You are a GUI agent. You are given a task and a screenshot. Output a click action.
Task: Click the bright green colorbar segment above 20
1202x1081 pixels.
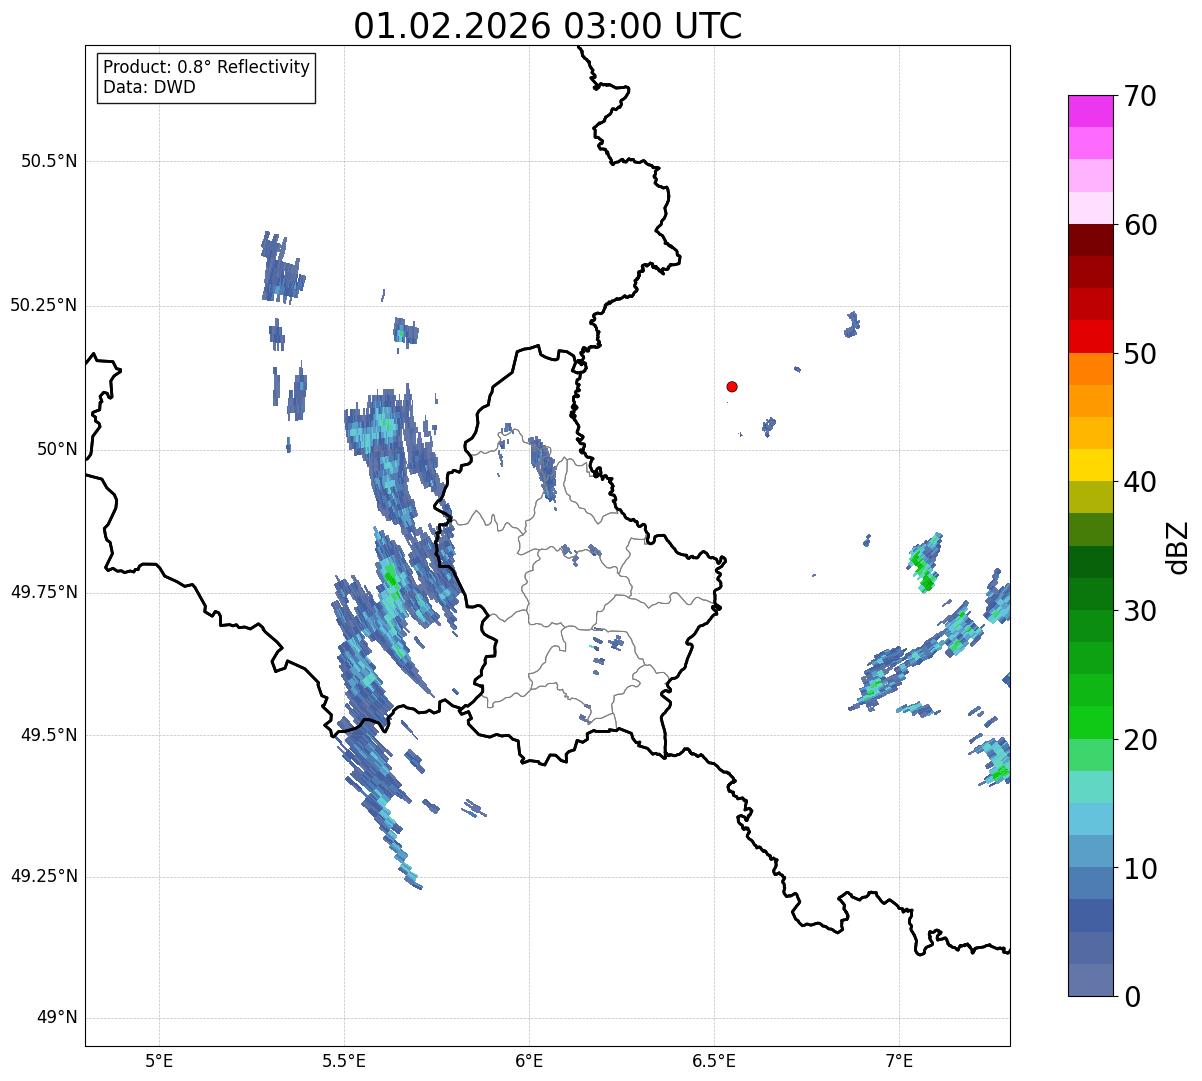click(x=1090, y=723)
